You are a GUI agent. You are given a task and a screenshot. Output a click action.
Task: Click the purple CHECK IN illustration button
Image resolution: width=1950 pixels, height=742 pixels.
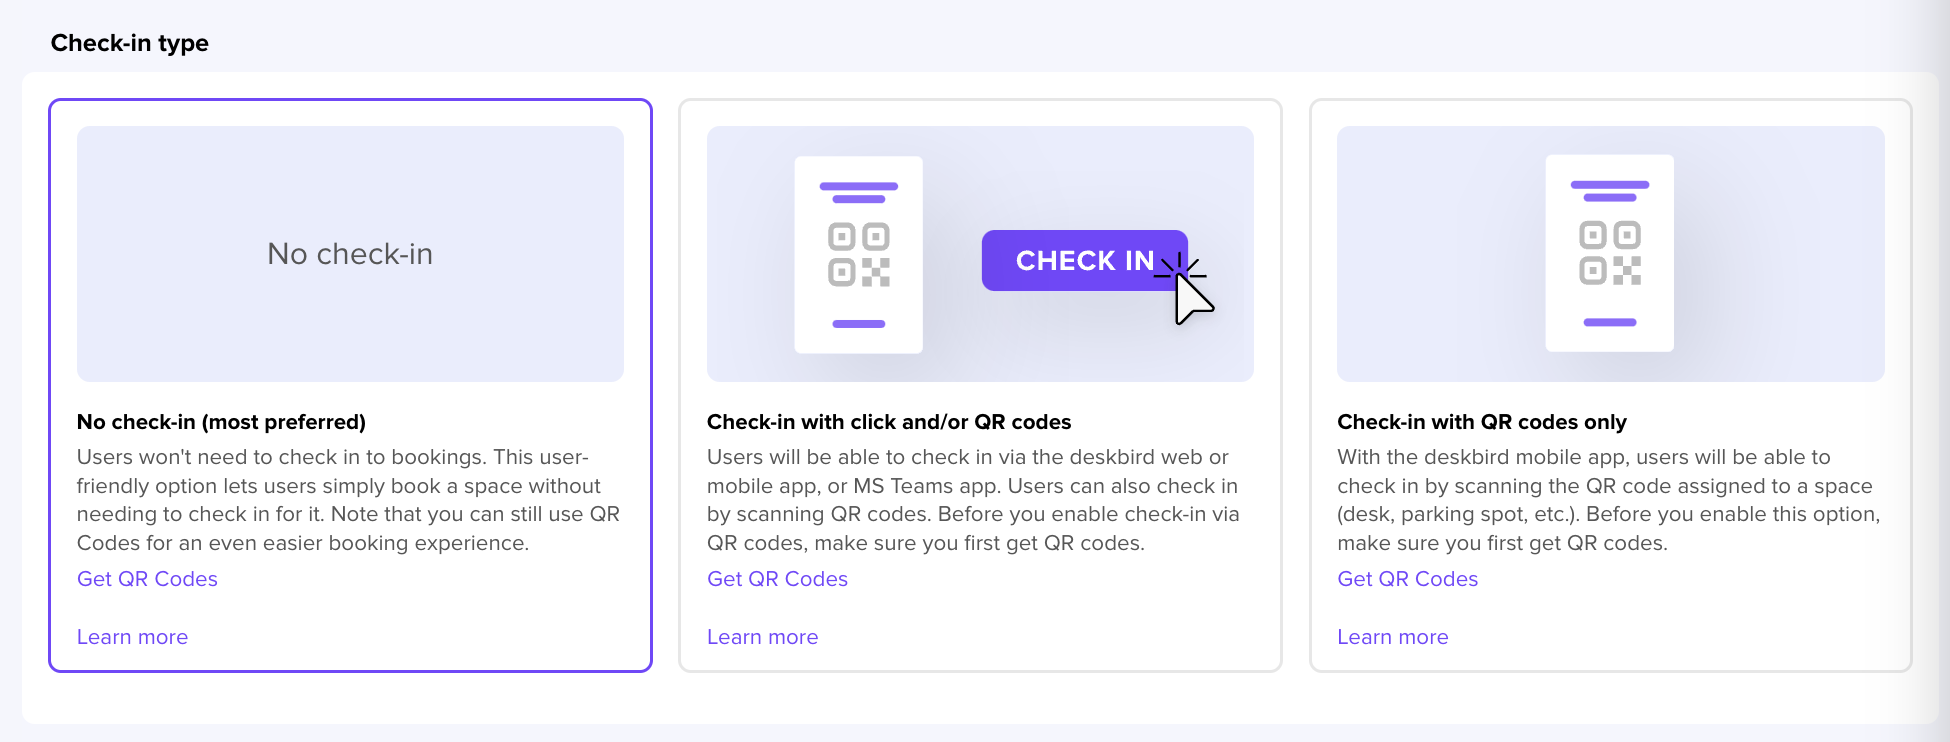click(1070, 261)
